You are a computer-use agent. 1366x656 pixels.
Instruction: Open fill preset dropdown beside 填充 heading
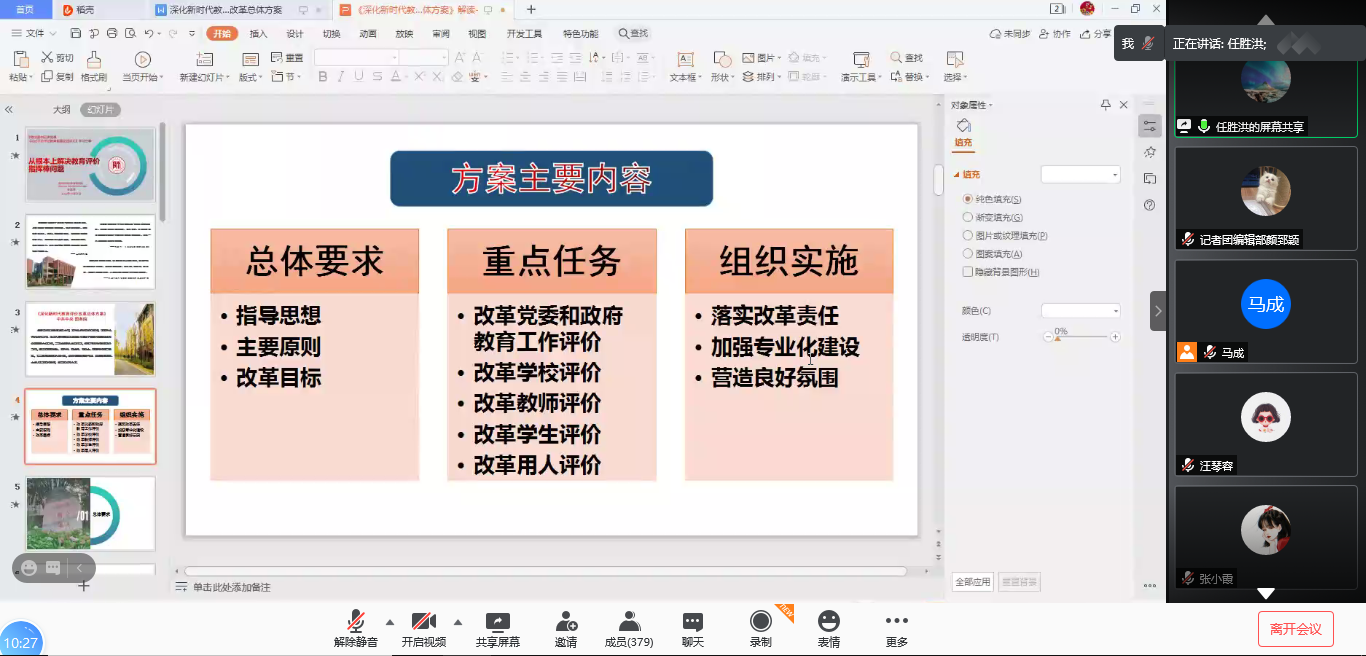[1081, 175]
